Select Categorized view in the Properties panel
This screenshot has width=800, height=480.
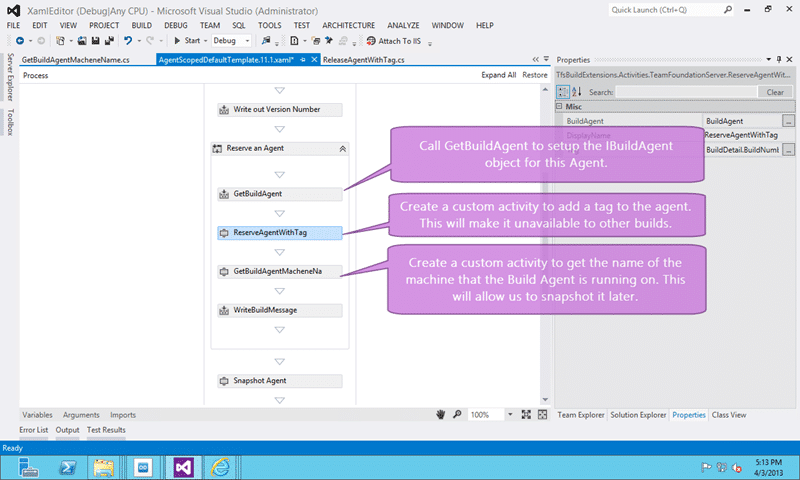pyautogui.click(x=563, y=92)
